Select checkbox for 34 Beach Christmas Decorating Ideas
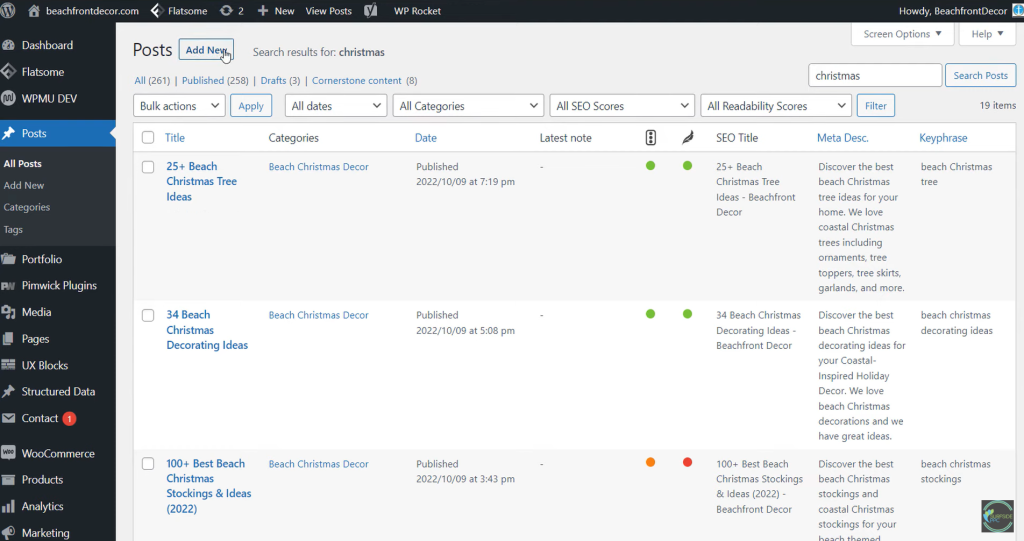 tap(148, 315)
